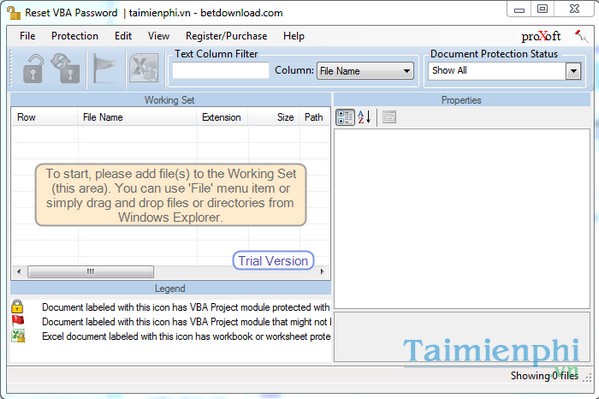Viewport: 599px width, 399px height.
Task: Click the Text Column Filter input field
Action: 220,71
